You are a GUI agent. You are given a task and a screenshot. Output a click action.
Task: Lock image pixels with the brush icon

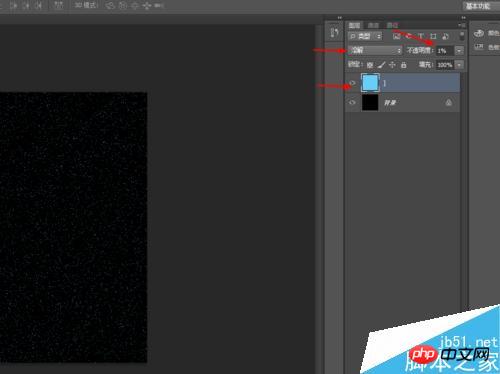point(381,65)
